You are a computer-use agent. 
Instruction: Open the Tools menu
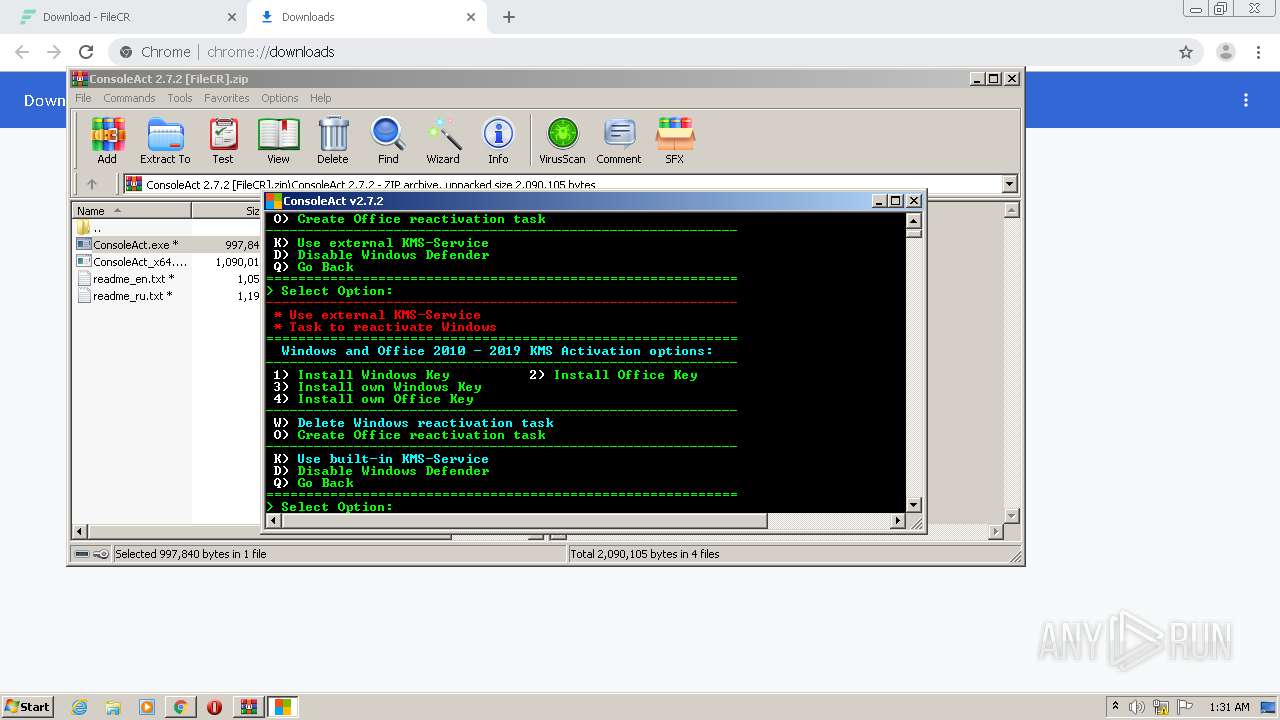pyautogui.click(x=180, y=98)
